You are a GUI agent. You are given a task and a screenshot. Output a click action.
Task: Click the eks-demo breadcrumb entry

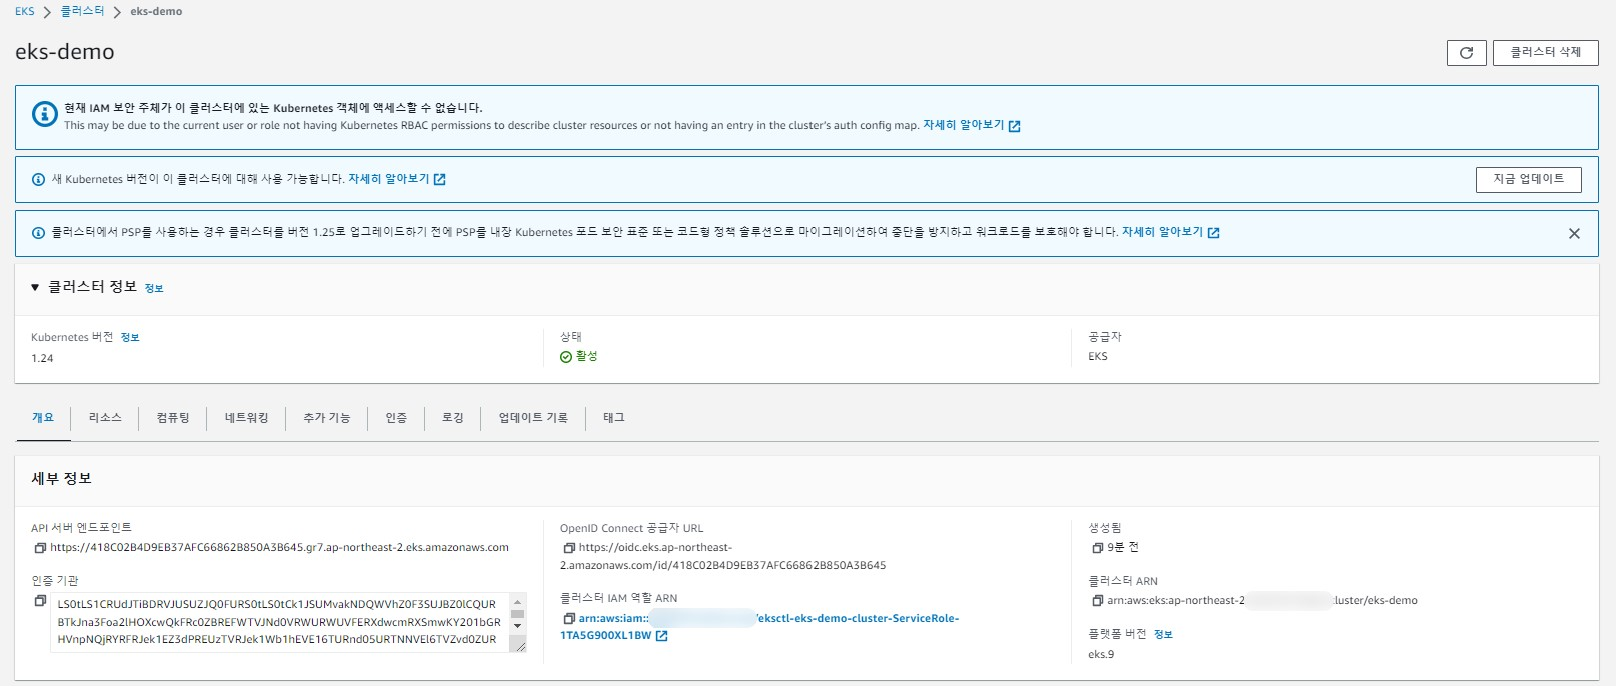click(x=156, y=11)
